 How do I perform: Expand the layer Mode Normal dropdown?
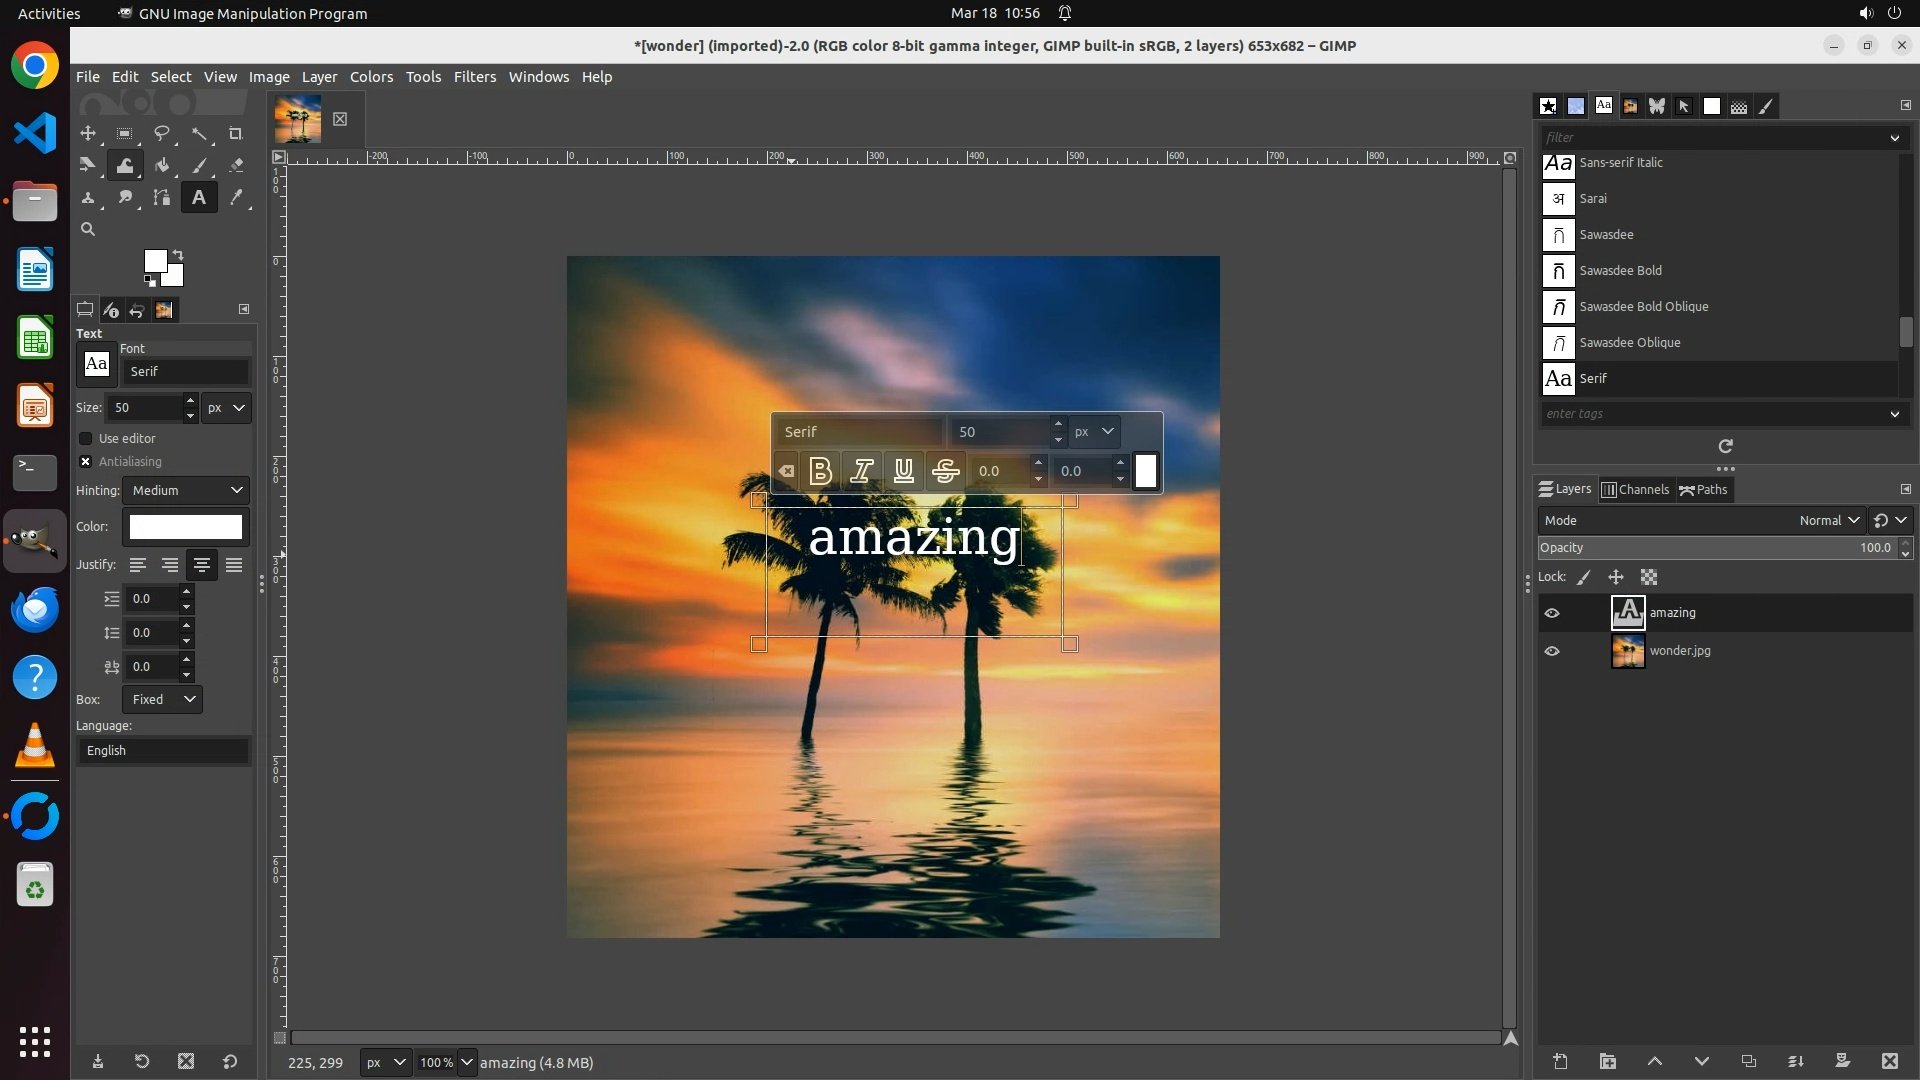[1828, 521]
